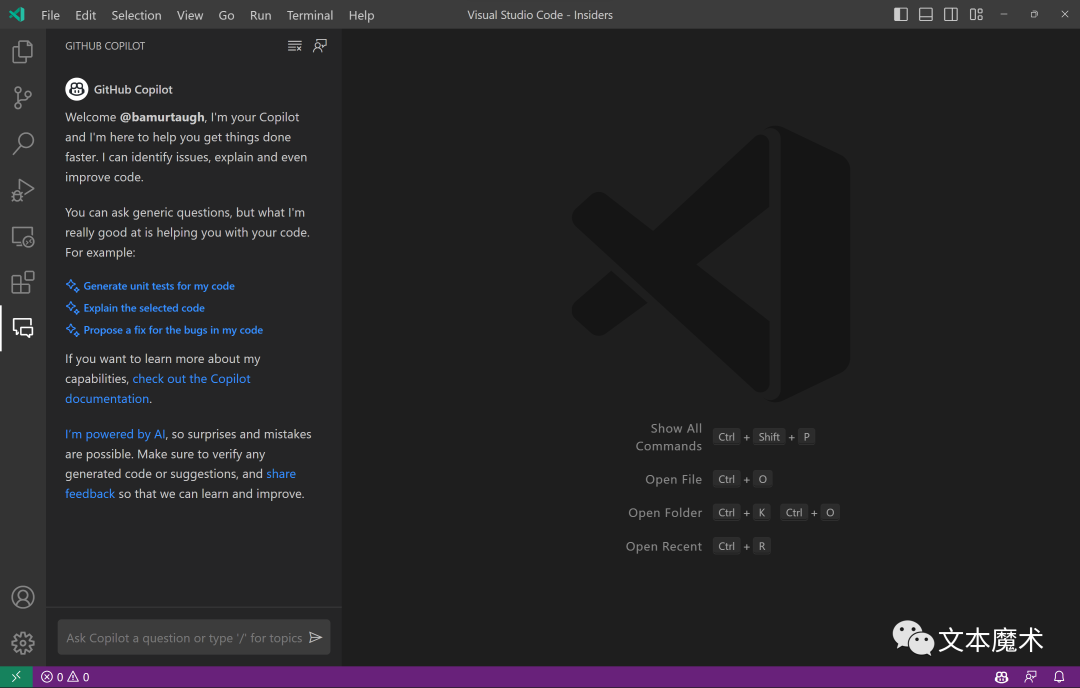
Task: Open the Run menu
Action: tap(260, 15)
